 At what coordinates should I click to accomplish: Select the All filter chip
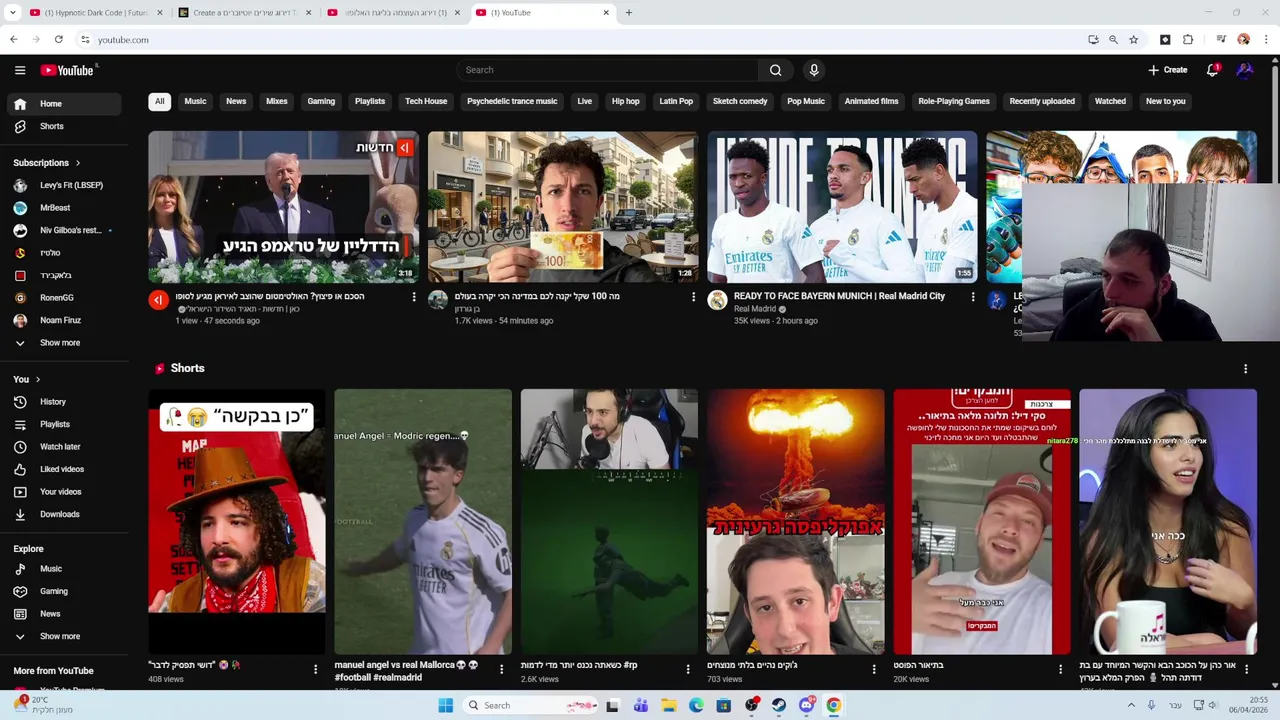tap(159, 101)
